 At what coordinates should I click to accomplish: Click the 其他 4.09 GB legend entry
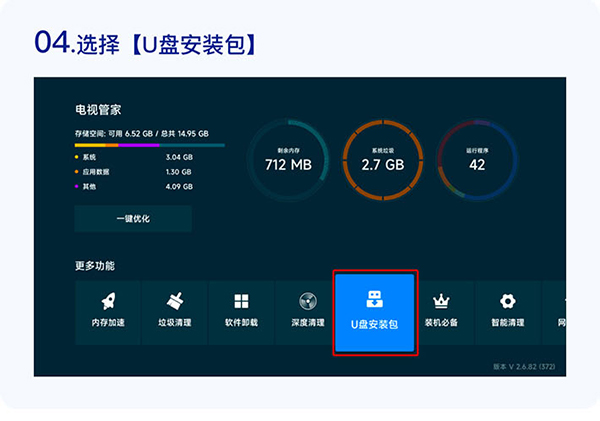coord(132,185)
